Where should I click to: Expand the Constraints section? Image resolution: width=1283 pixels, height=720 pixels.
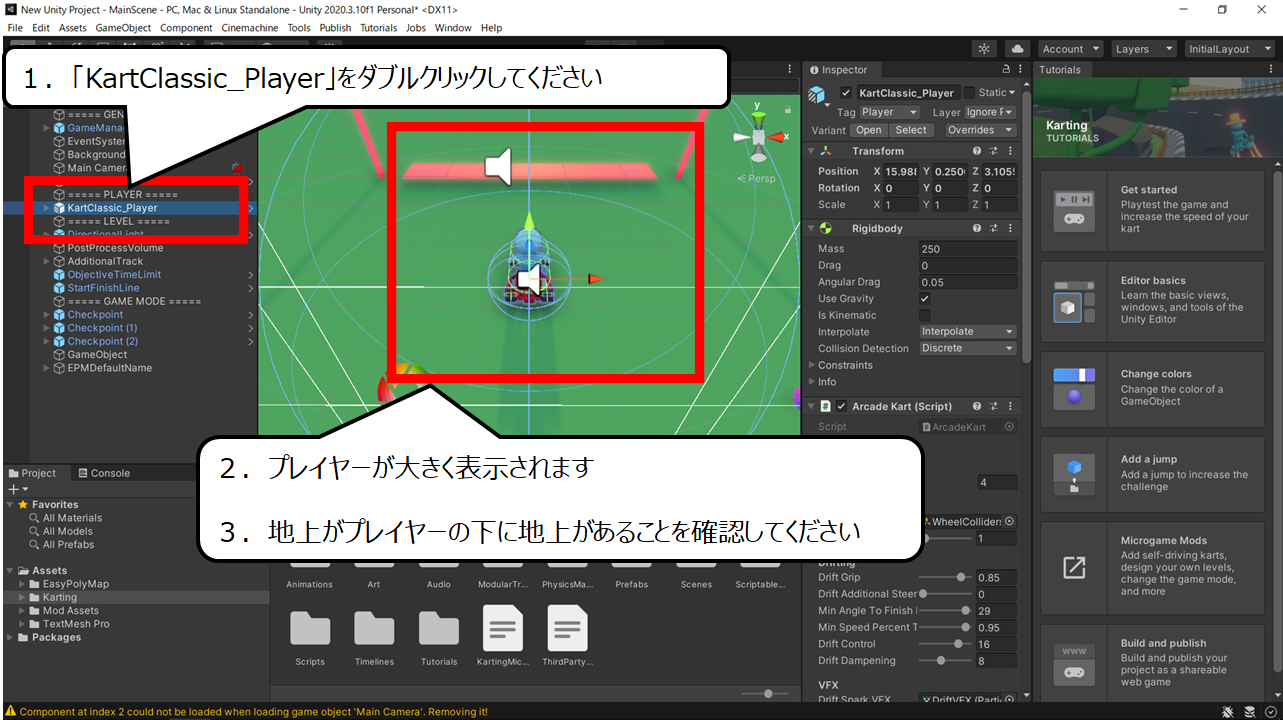[x=811, y=365]
